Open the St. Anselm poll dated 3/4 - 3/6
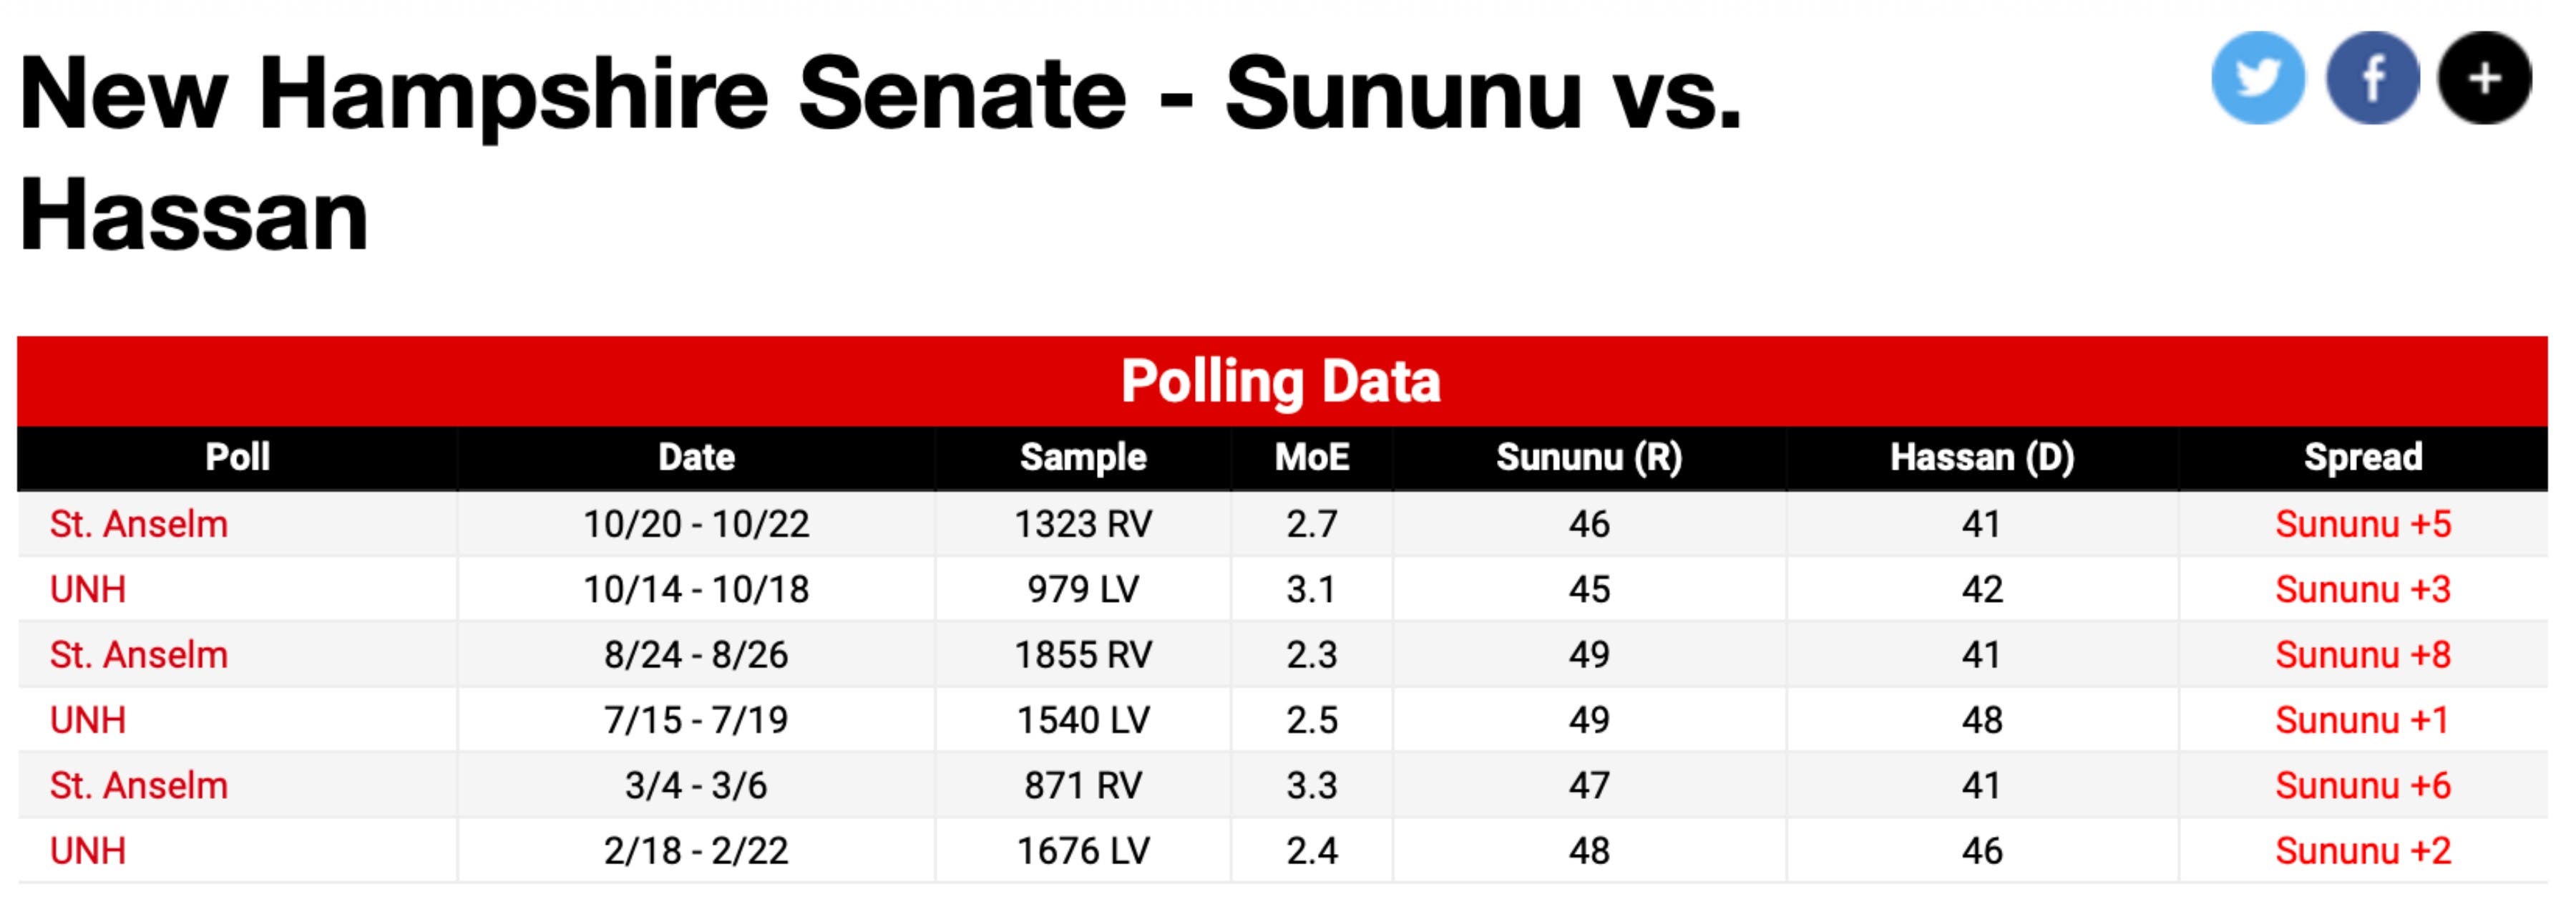Screen dimensions: 2576x912 click(139, 786)
